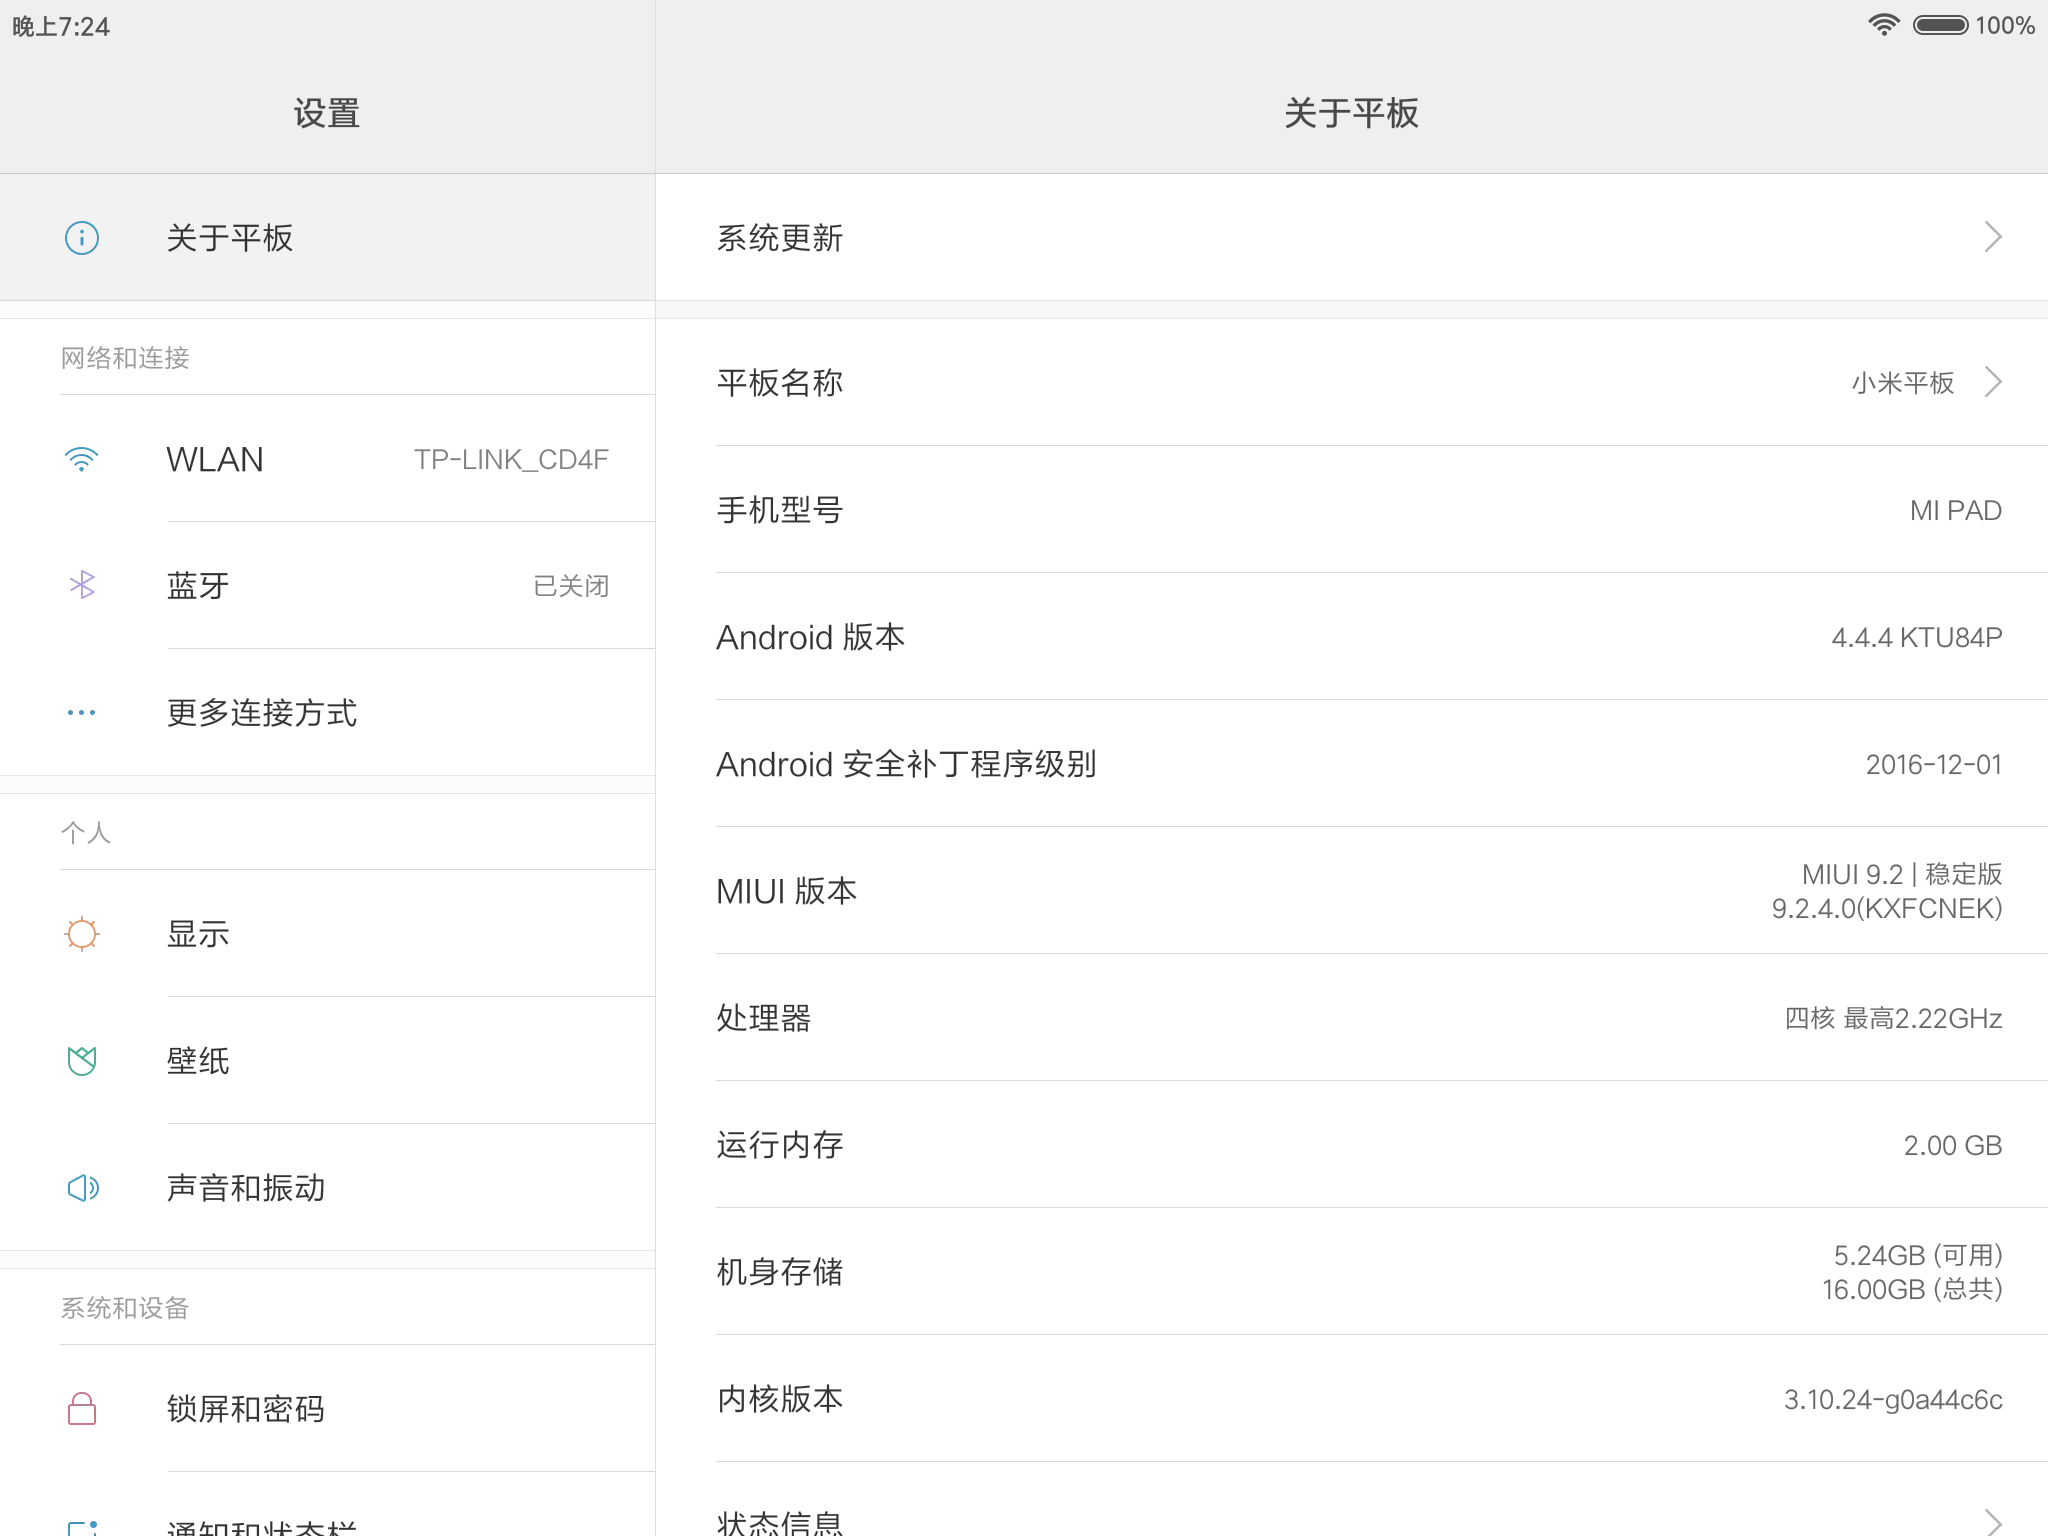Open 更多连接方式 settings
This screenshot has width=2048, height=1536.
[x=328, y=712]
